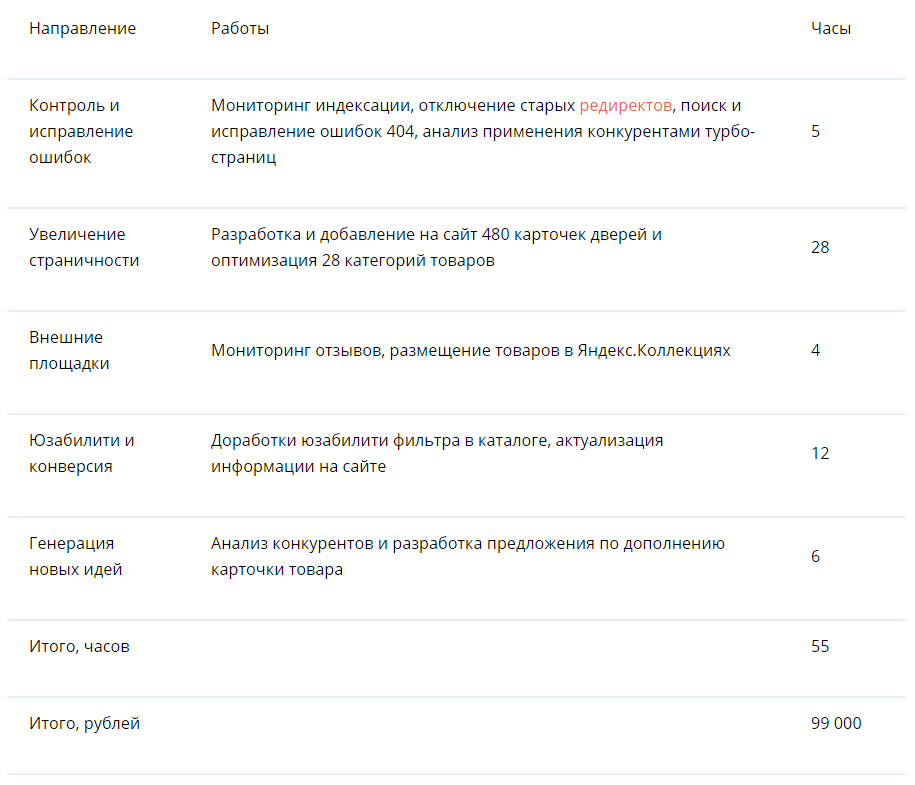Select the Увеличение страничности cell
Viewport: 915px width, 785px height.
coord(84,247)
